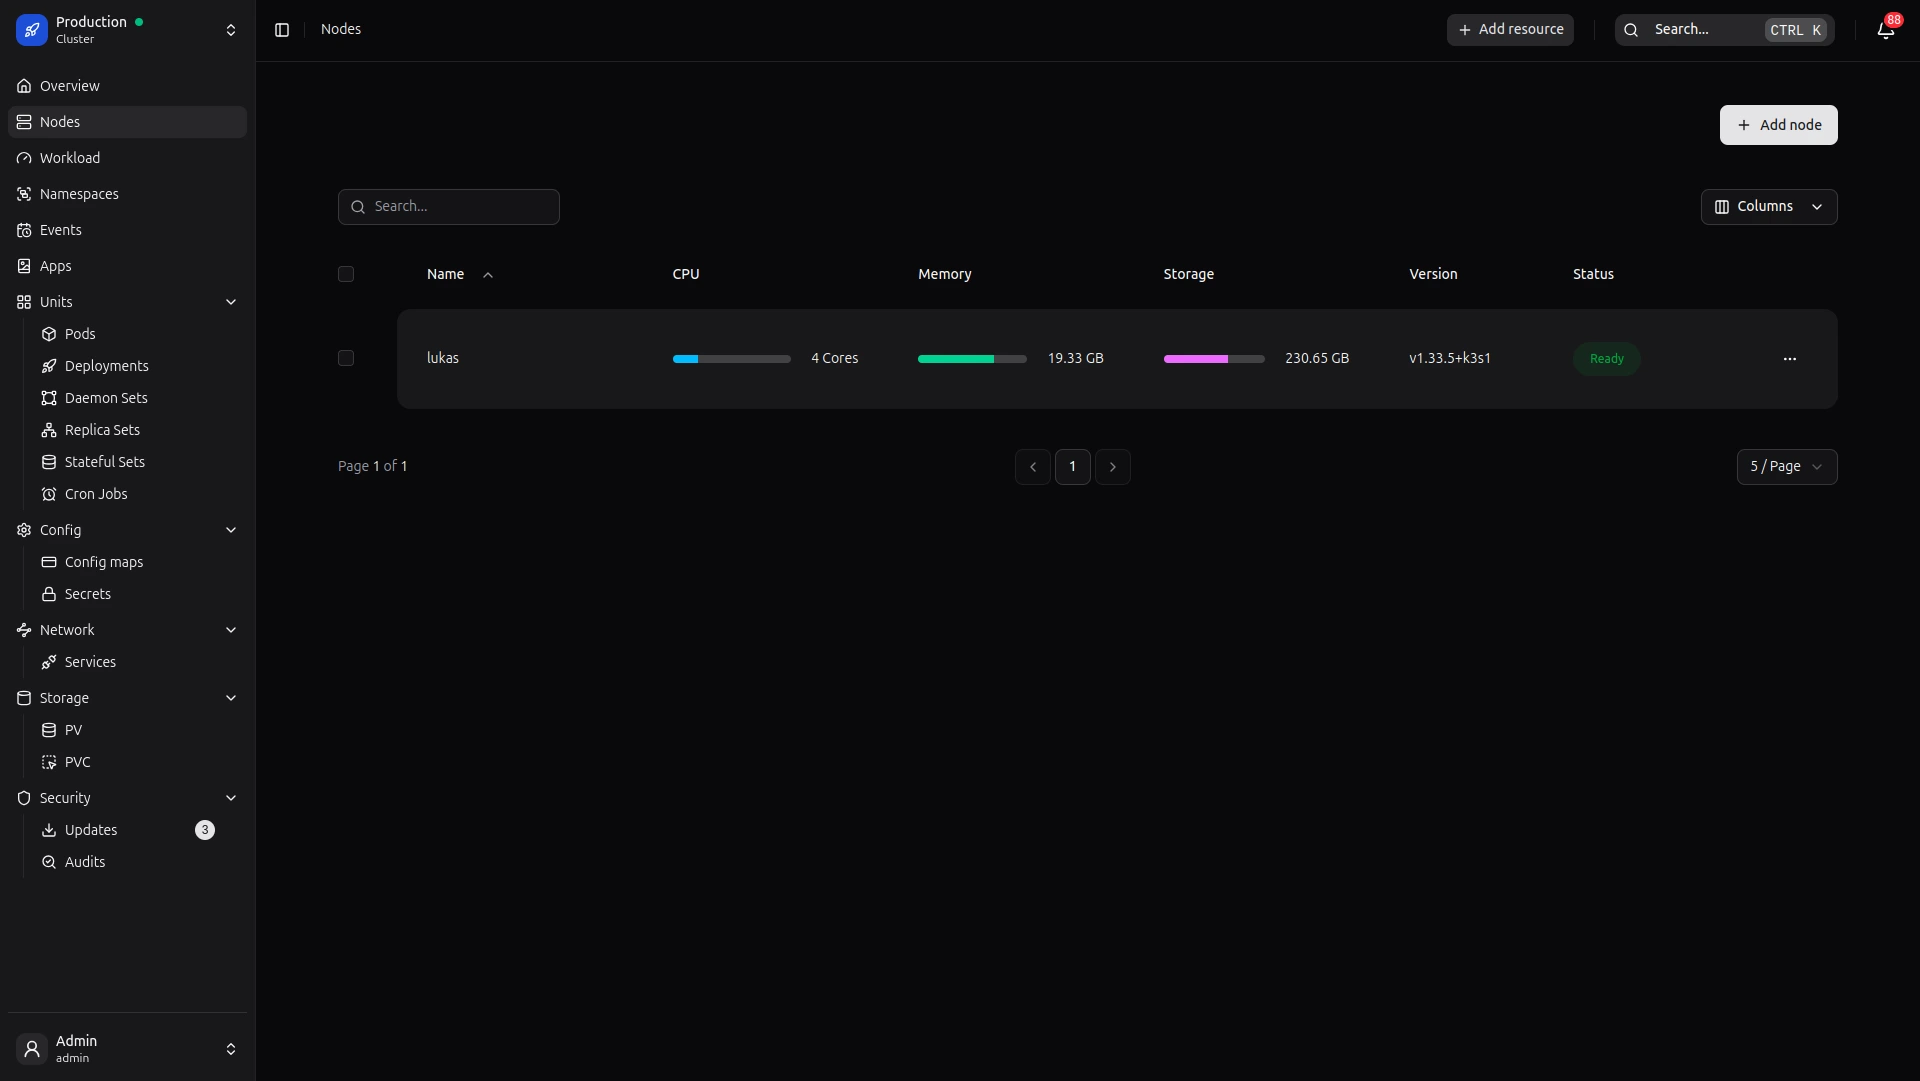This screenshot has width=1920, height=1081.
Task: Click the Add resource button
Action: (1510, 30)
